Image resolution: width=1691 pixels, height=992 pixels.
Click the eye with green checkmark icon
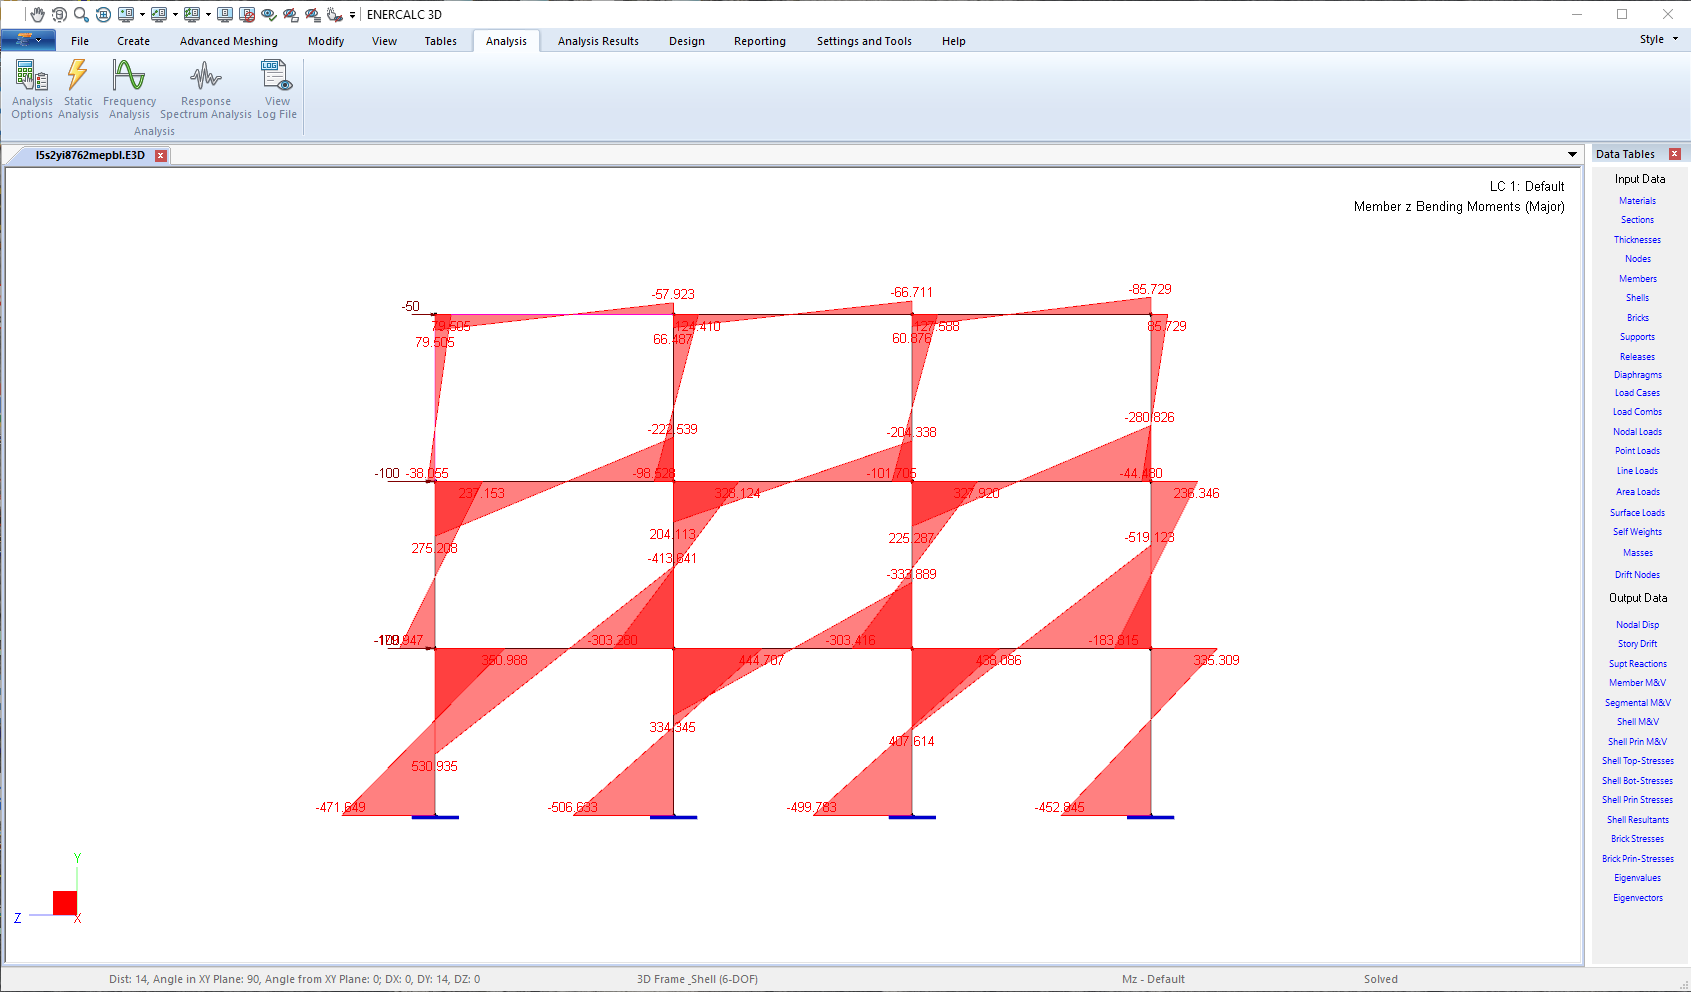pos(269,14)
